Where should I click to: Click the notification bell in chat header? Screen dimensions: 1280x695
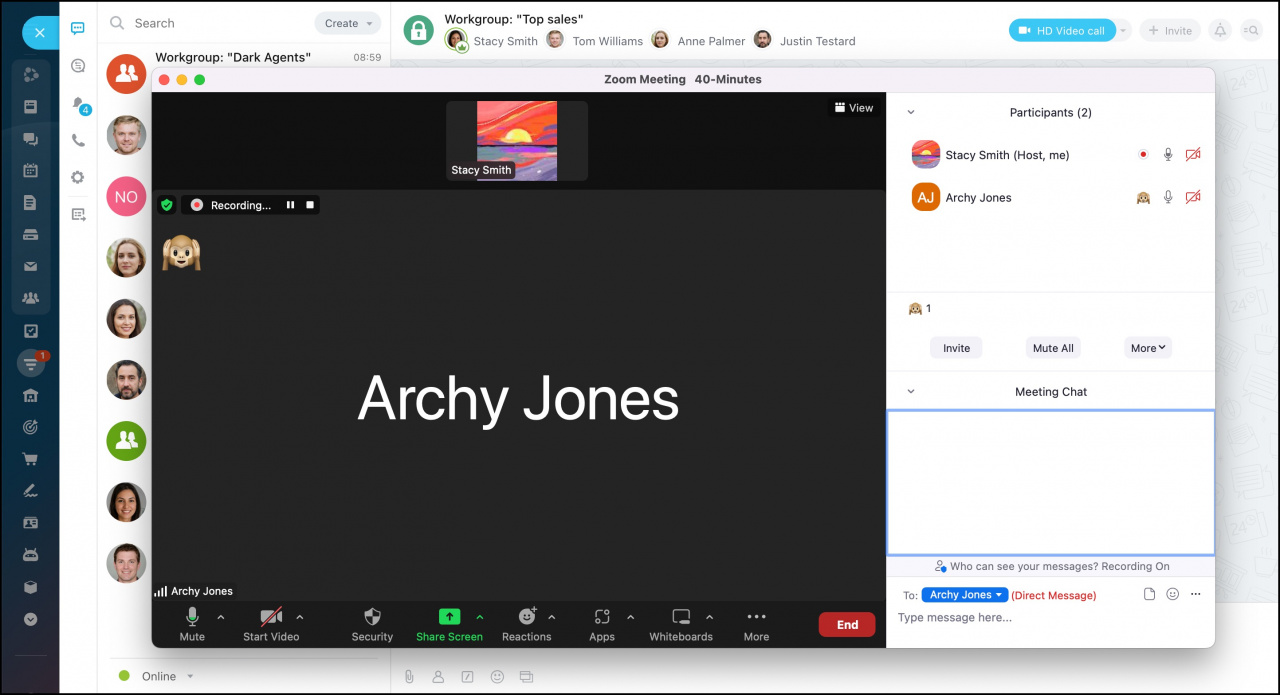point(1220,31)
